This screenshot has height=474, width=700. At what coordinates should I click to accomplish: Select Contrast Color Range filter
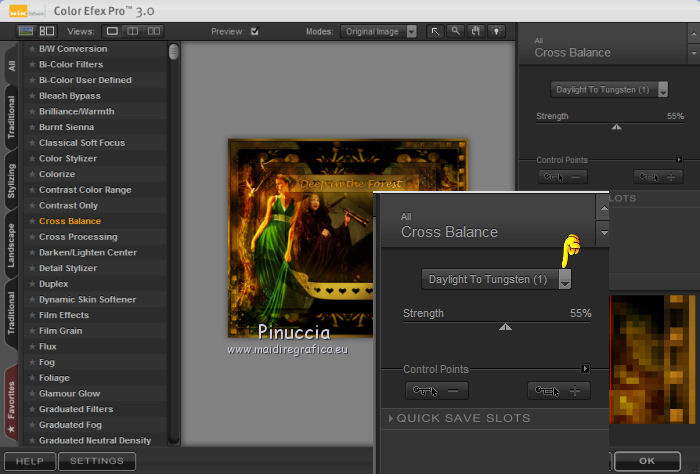[85, 190]
